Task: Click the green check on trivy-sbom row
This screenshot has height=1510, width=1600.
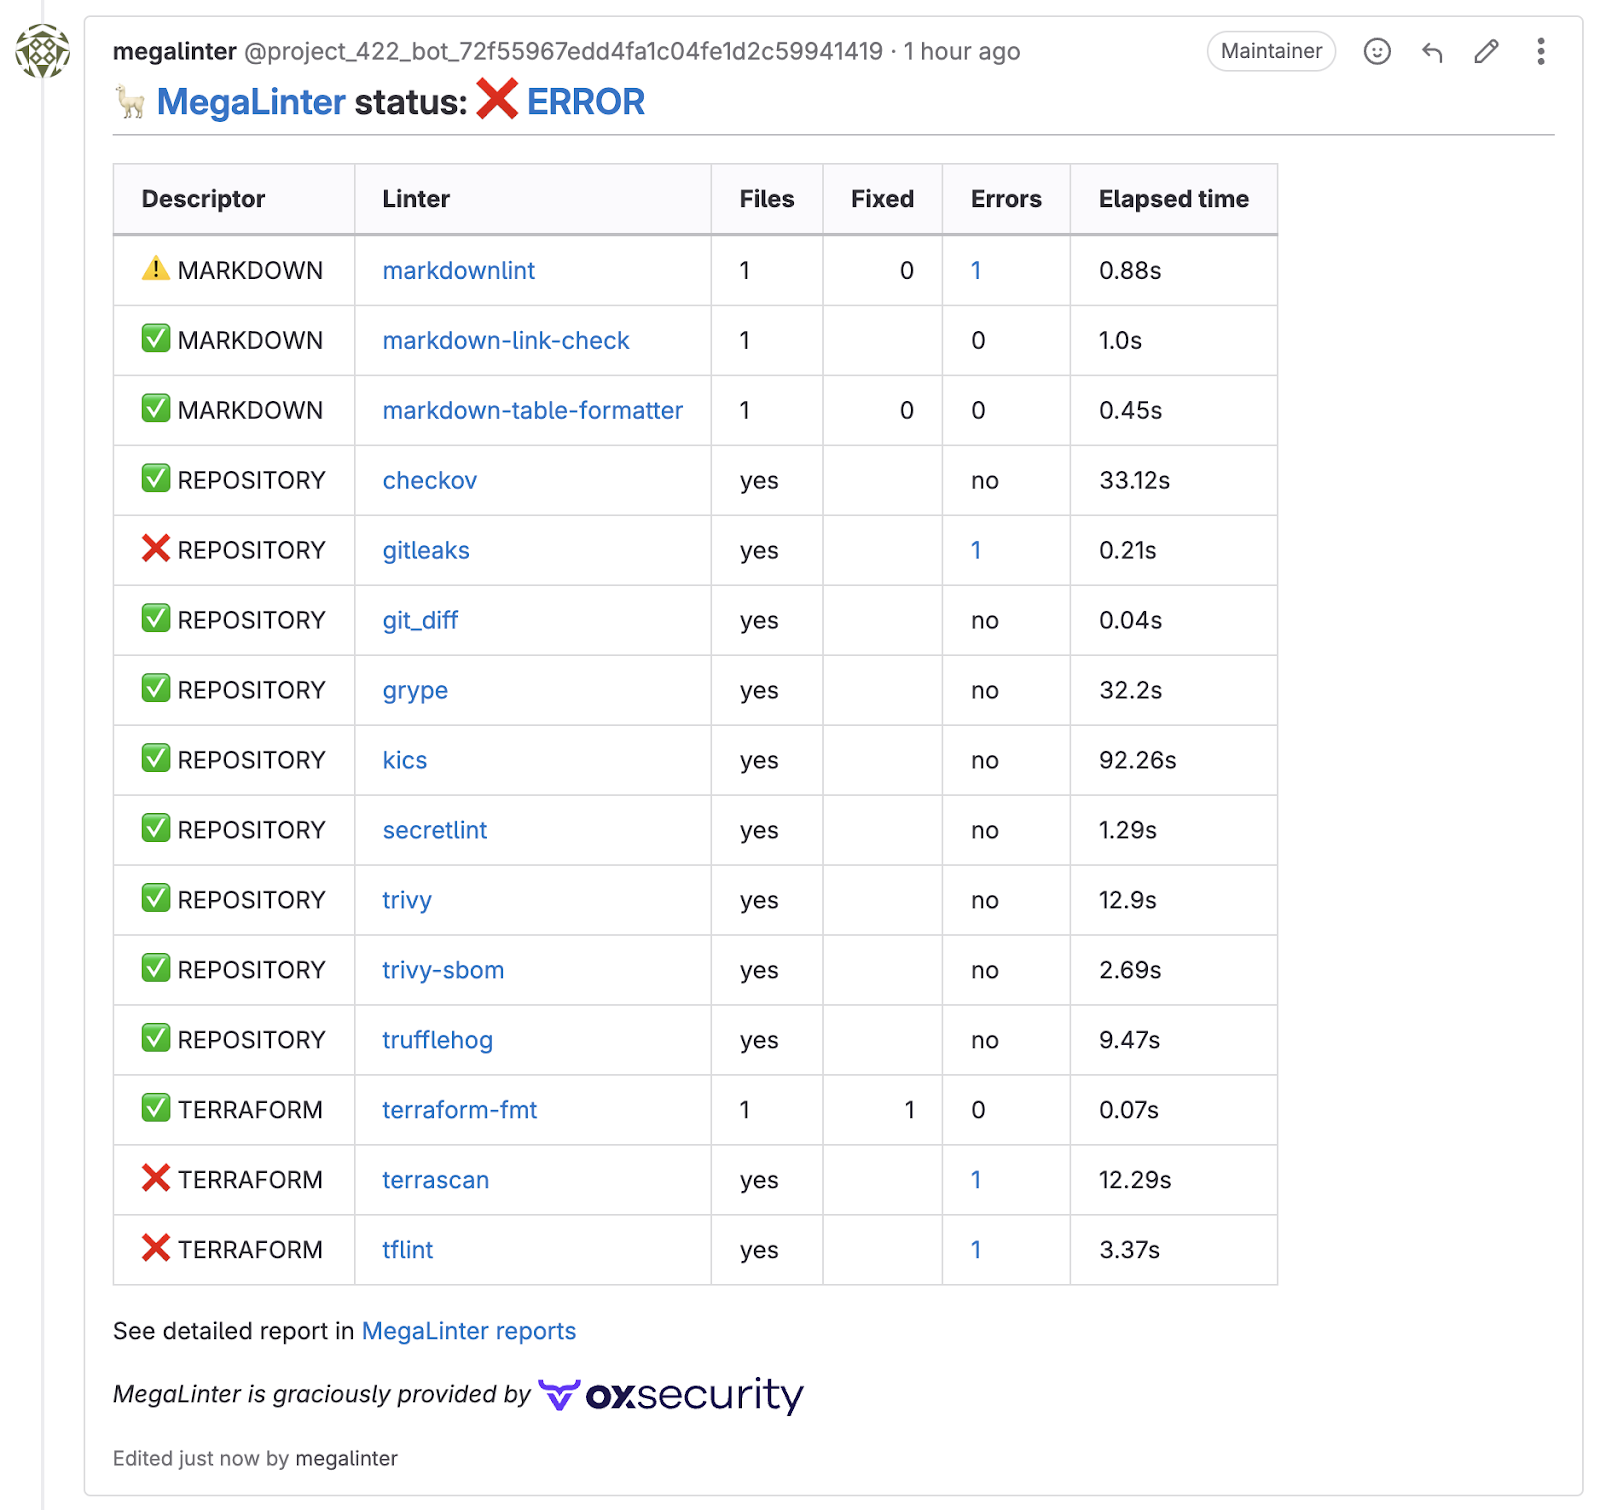Action: click(x=155, y=968)
